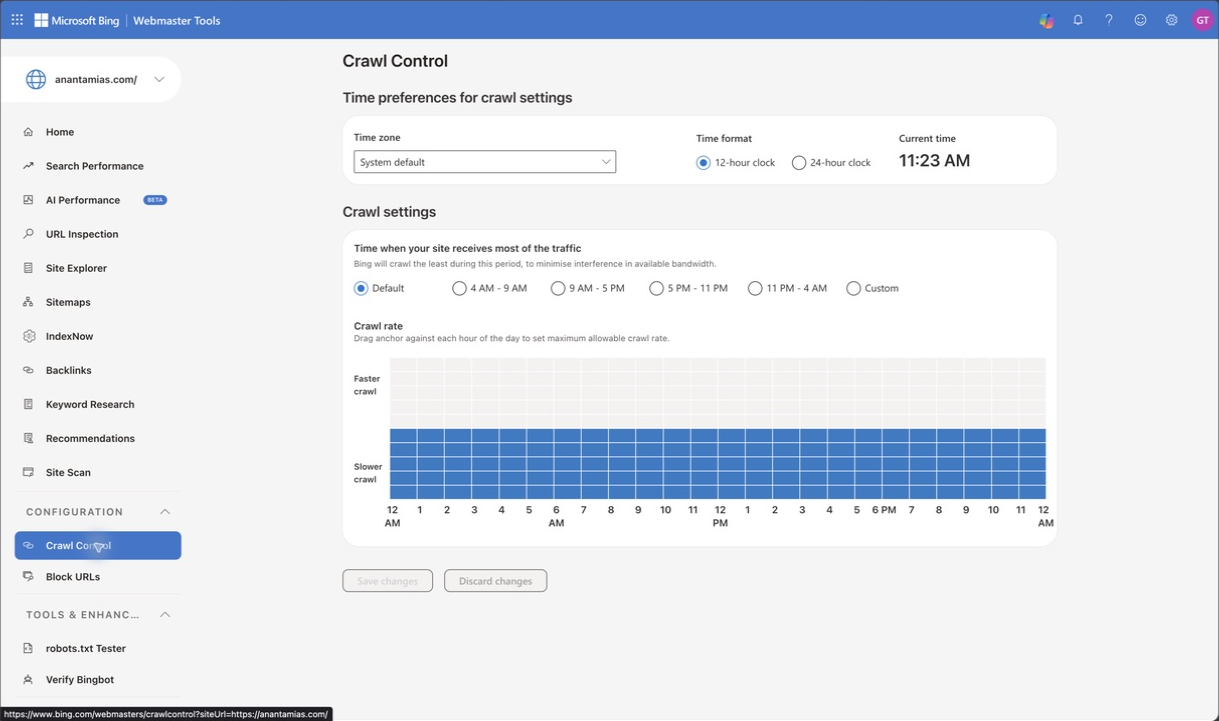
Task: Click the Search Performance trend icon
Action: [28, 166]
